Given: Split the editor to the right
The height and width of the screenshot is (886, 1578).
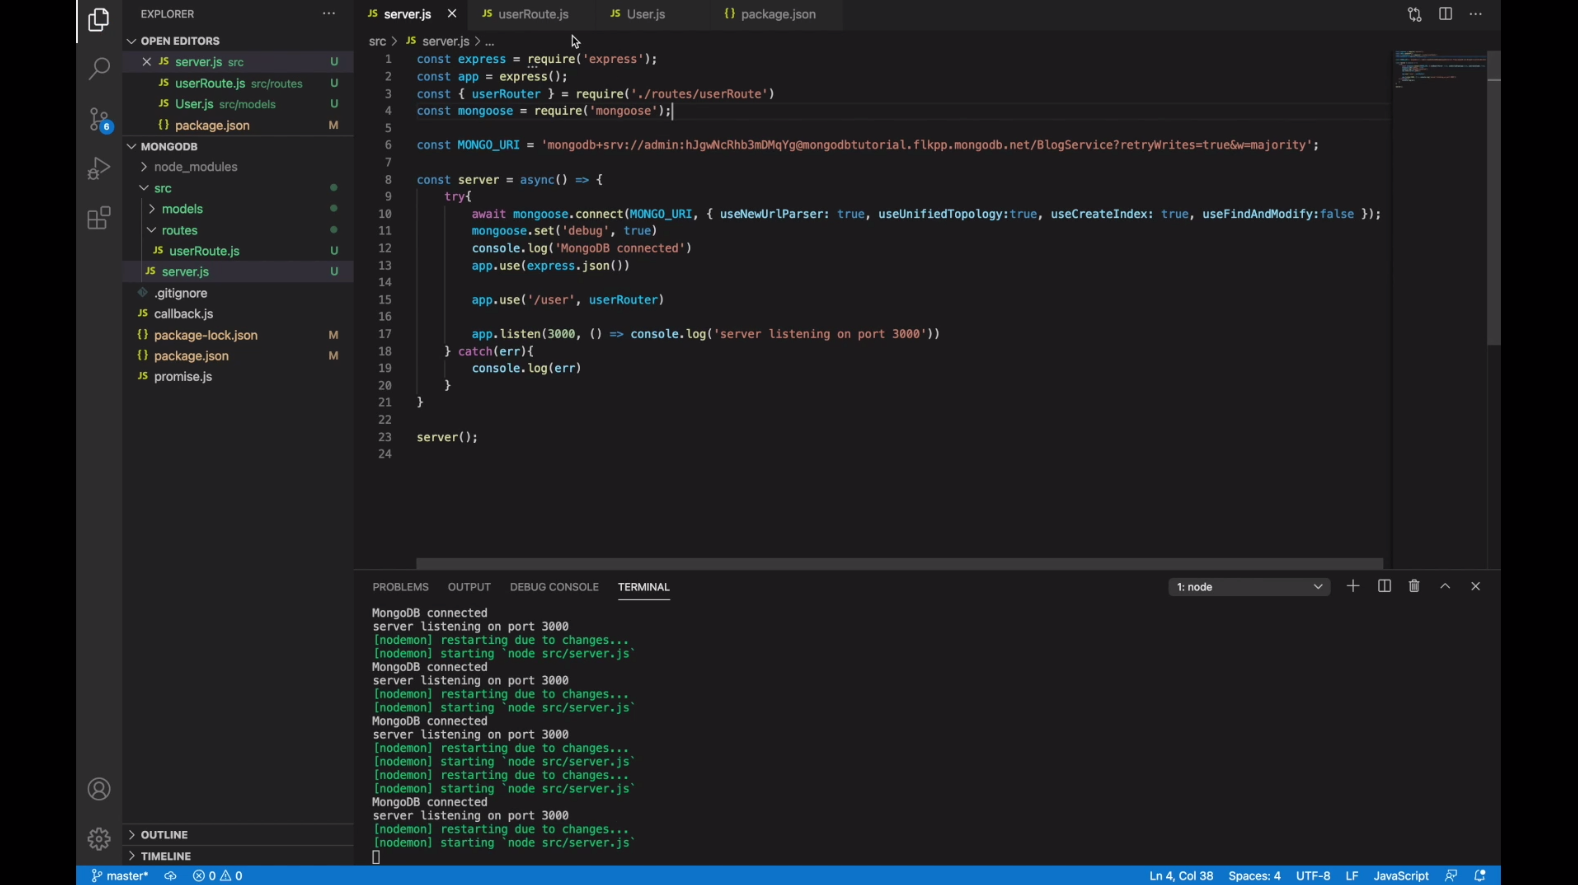Looking at the screenshot, I should (x=1445, y=14).
